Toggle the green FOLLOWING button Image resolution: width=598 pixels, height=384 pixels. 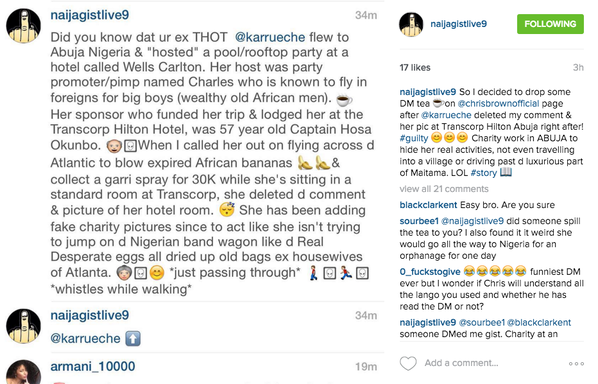click(550, 24)
